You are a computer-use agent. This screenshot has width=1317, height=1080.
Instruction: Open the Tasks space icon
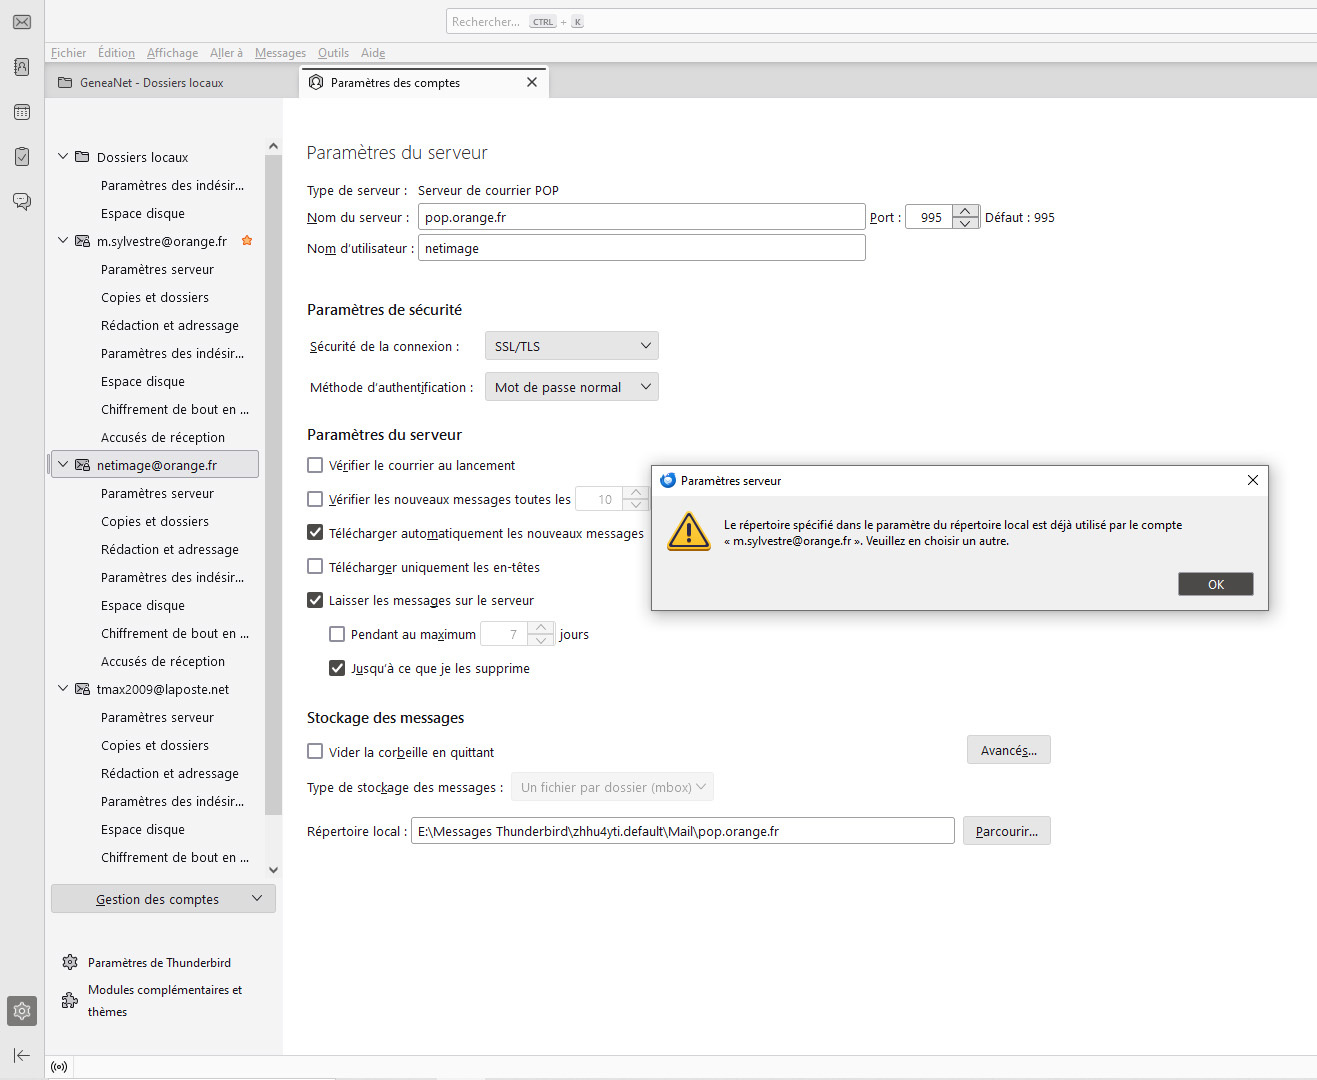(22, 157)
